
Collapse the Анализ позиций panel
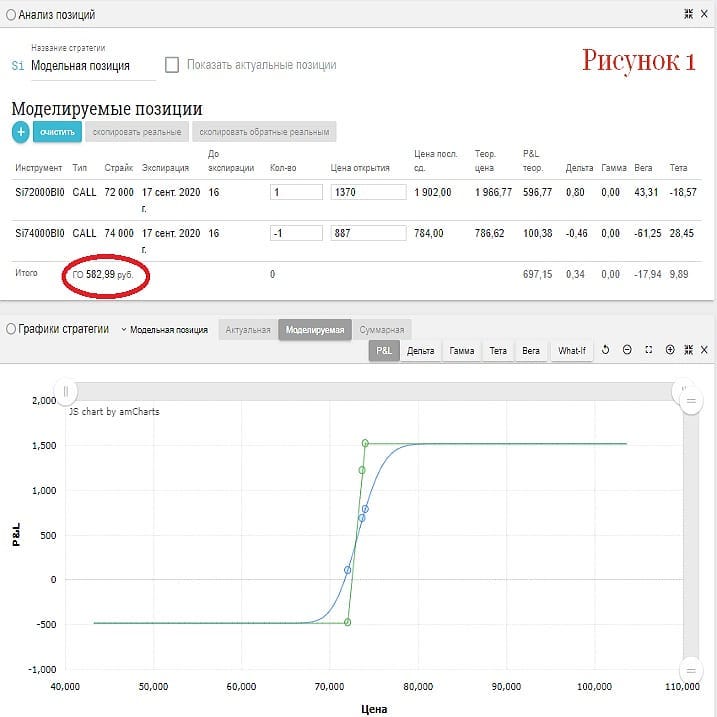pos(688,14)
